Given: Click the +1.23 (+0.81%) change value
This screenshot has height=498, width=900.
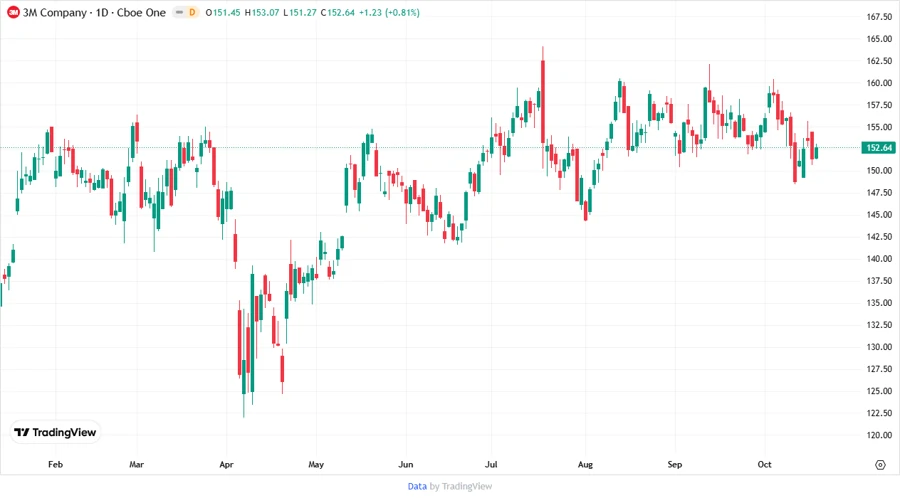Looking at the screenshot, I should pos(396,13).
